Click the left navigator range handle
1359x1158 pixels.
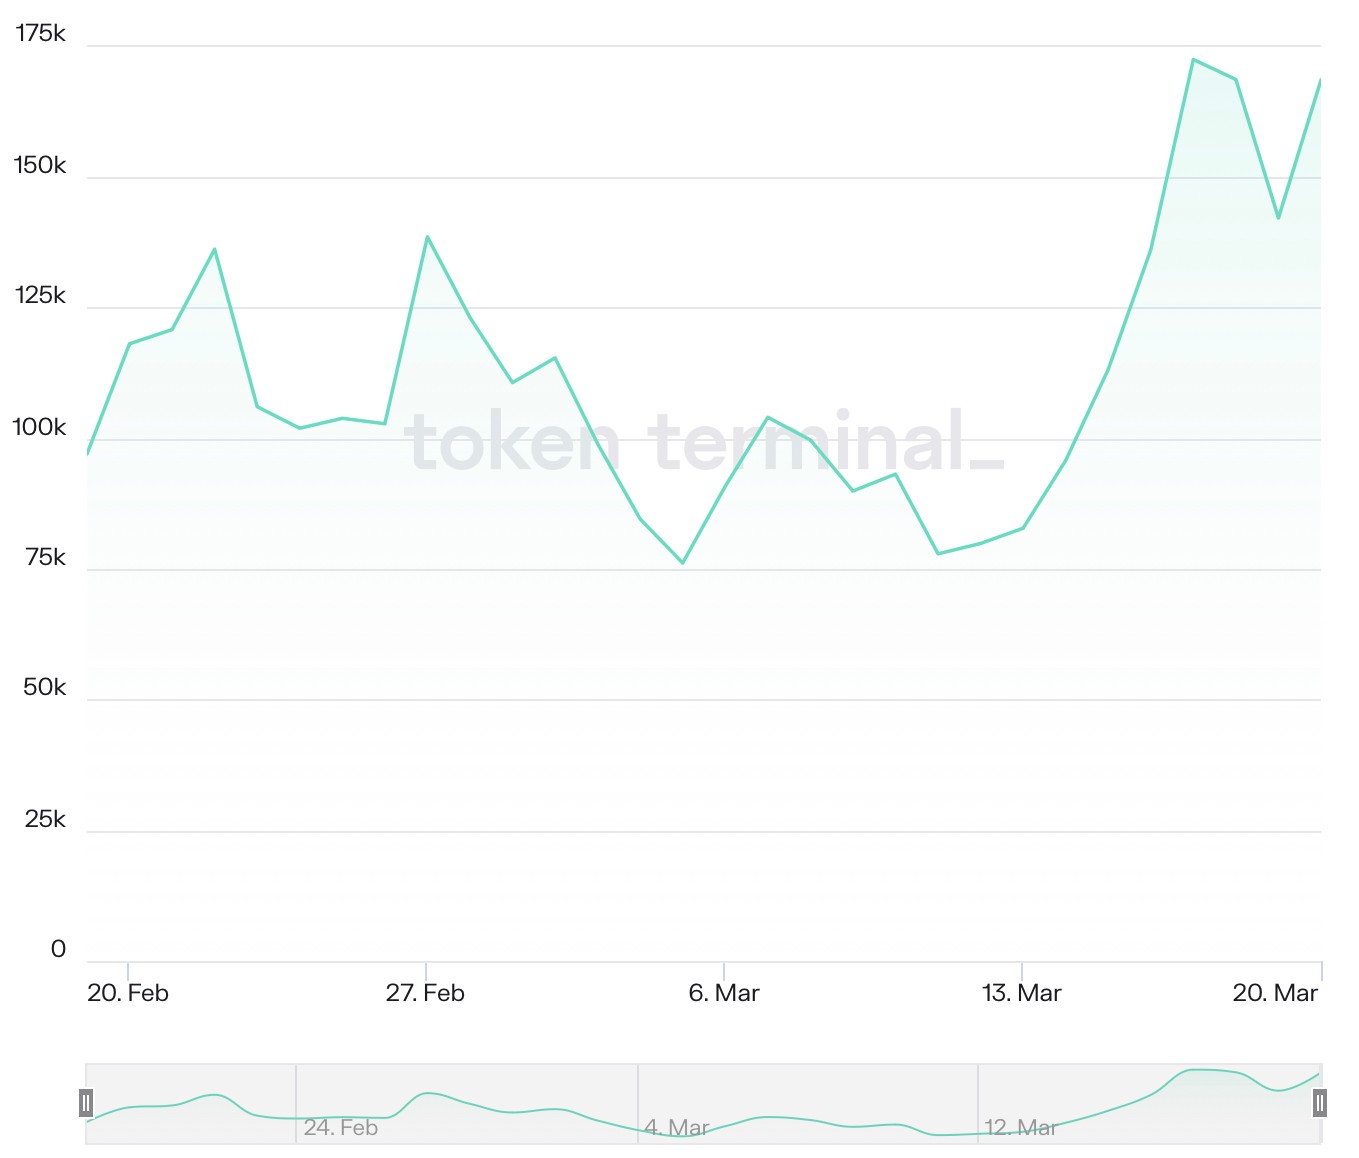pyautogui.click(x=86, y=1103)
